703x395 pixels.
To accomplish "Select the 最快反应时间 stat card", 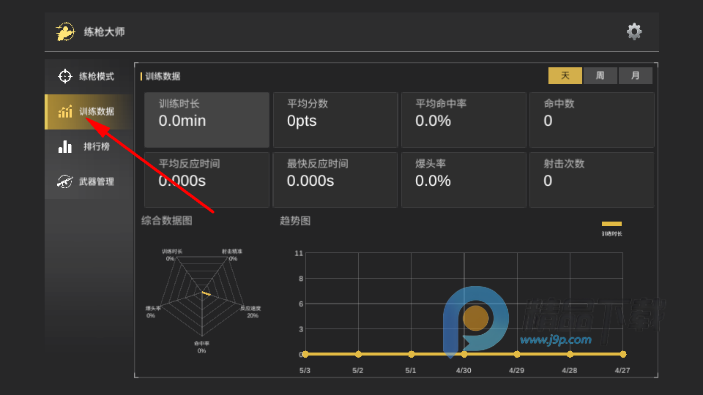I will click(335, 180).
